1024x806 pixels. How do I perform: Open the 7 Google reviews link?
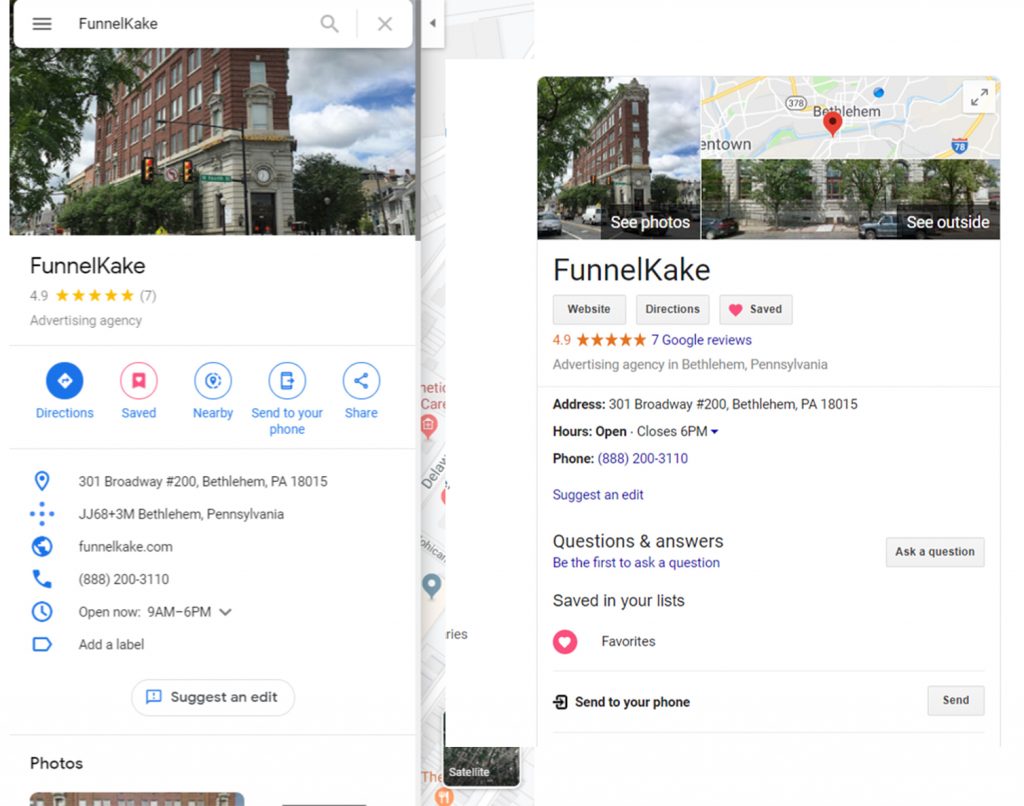click(701, 340)
